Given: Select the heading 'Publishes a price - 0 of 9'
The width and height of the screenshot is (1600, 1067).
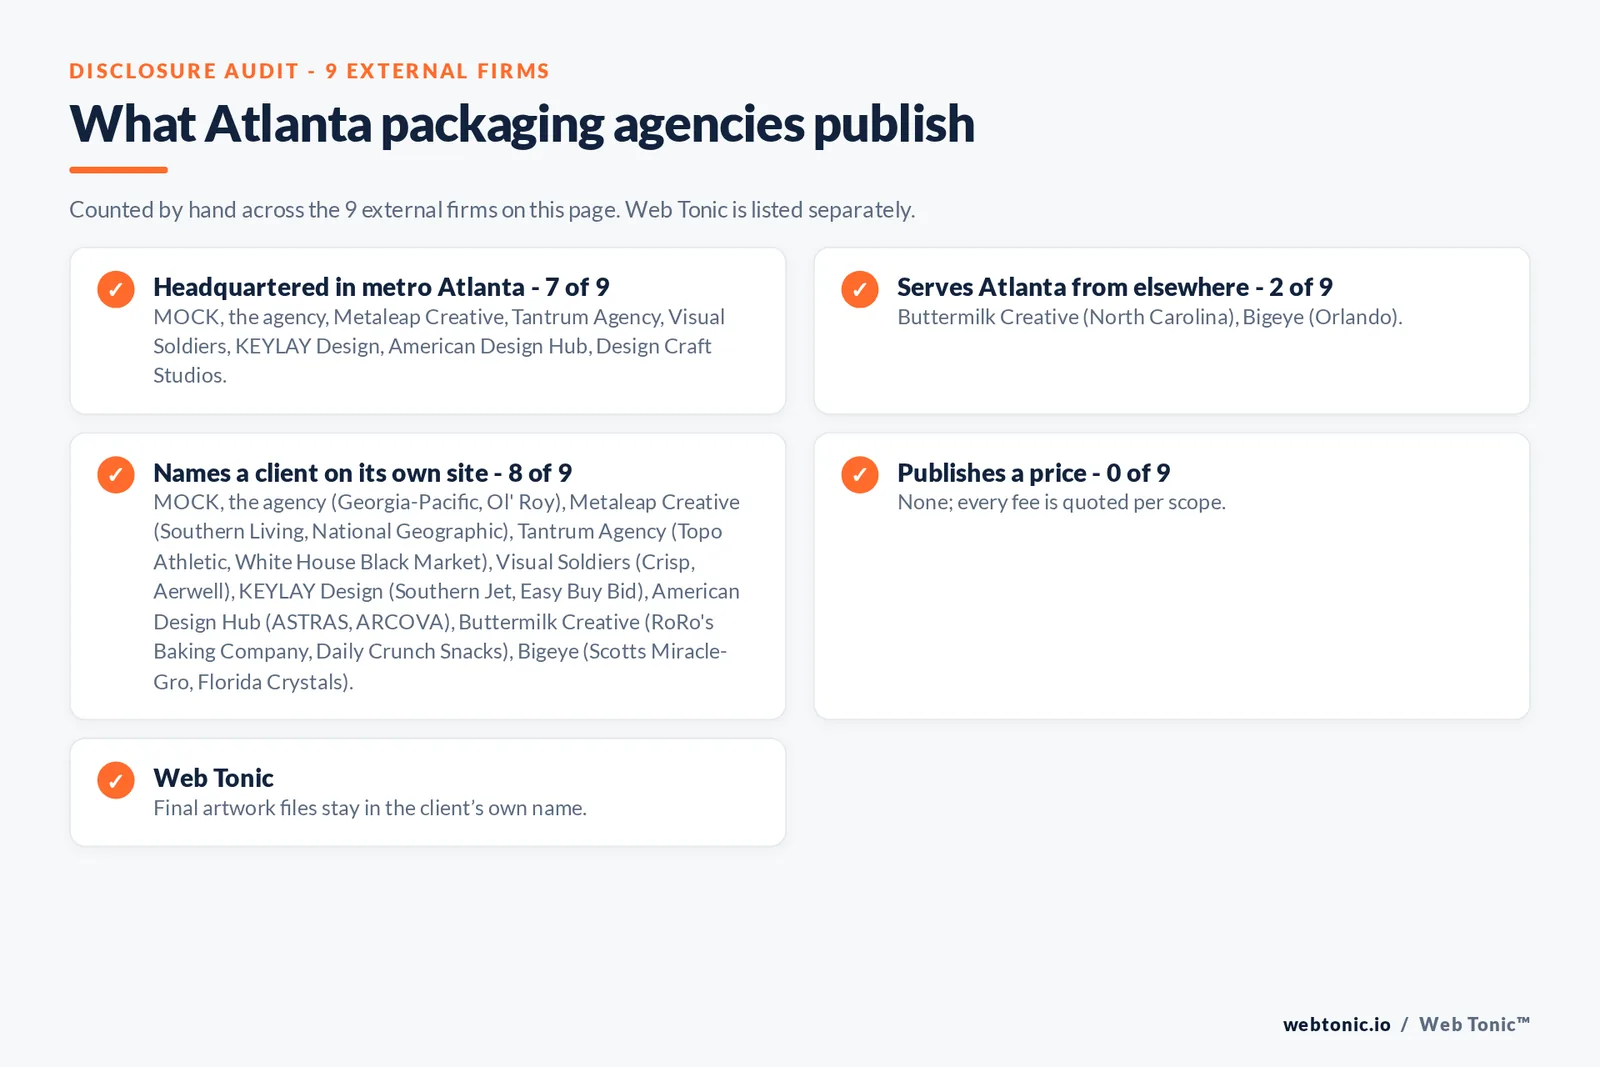Looking at the screenshot, I should click(1033, 473).
